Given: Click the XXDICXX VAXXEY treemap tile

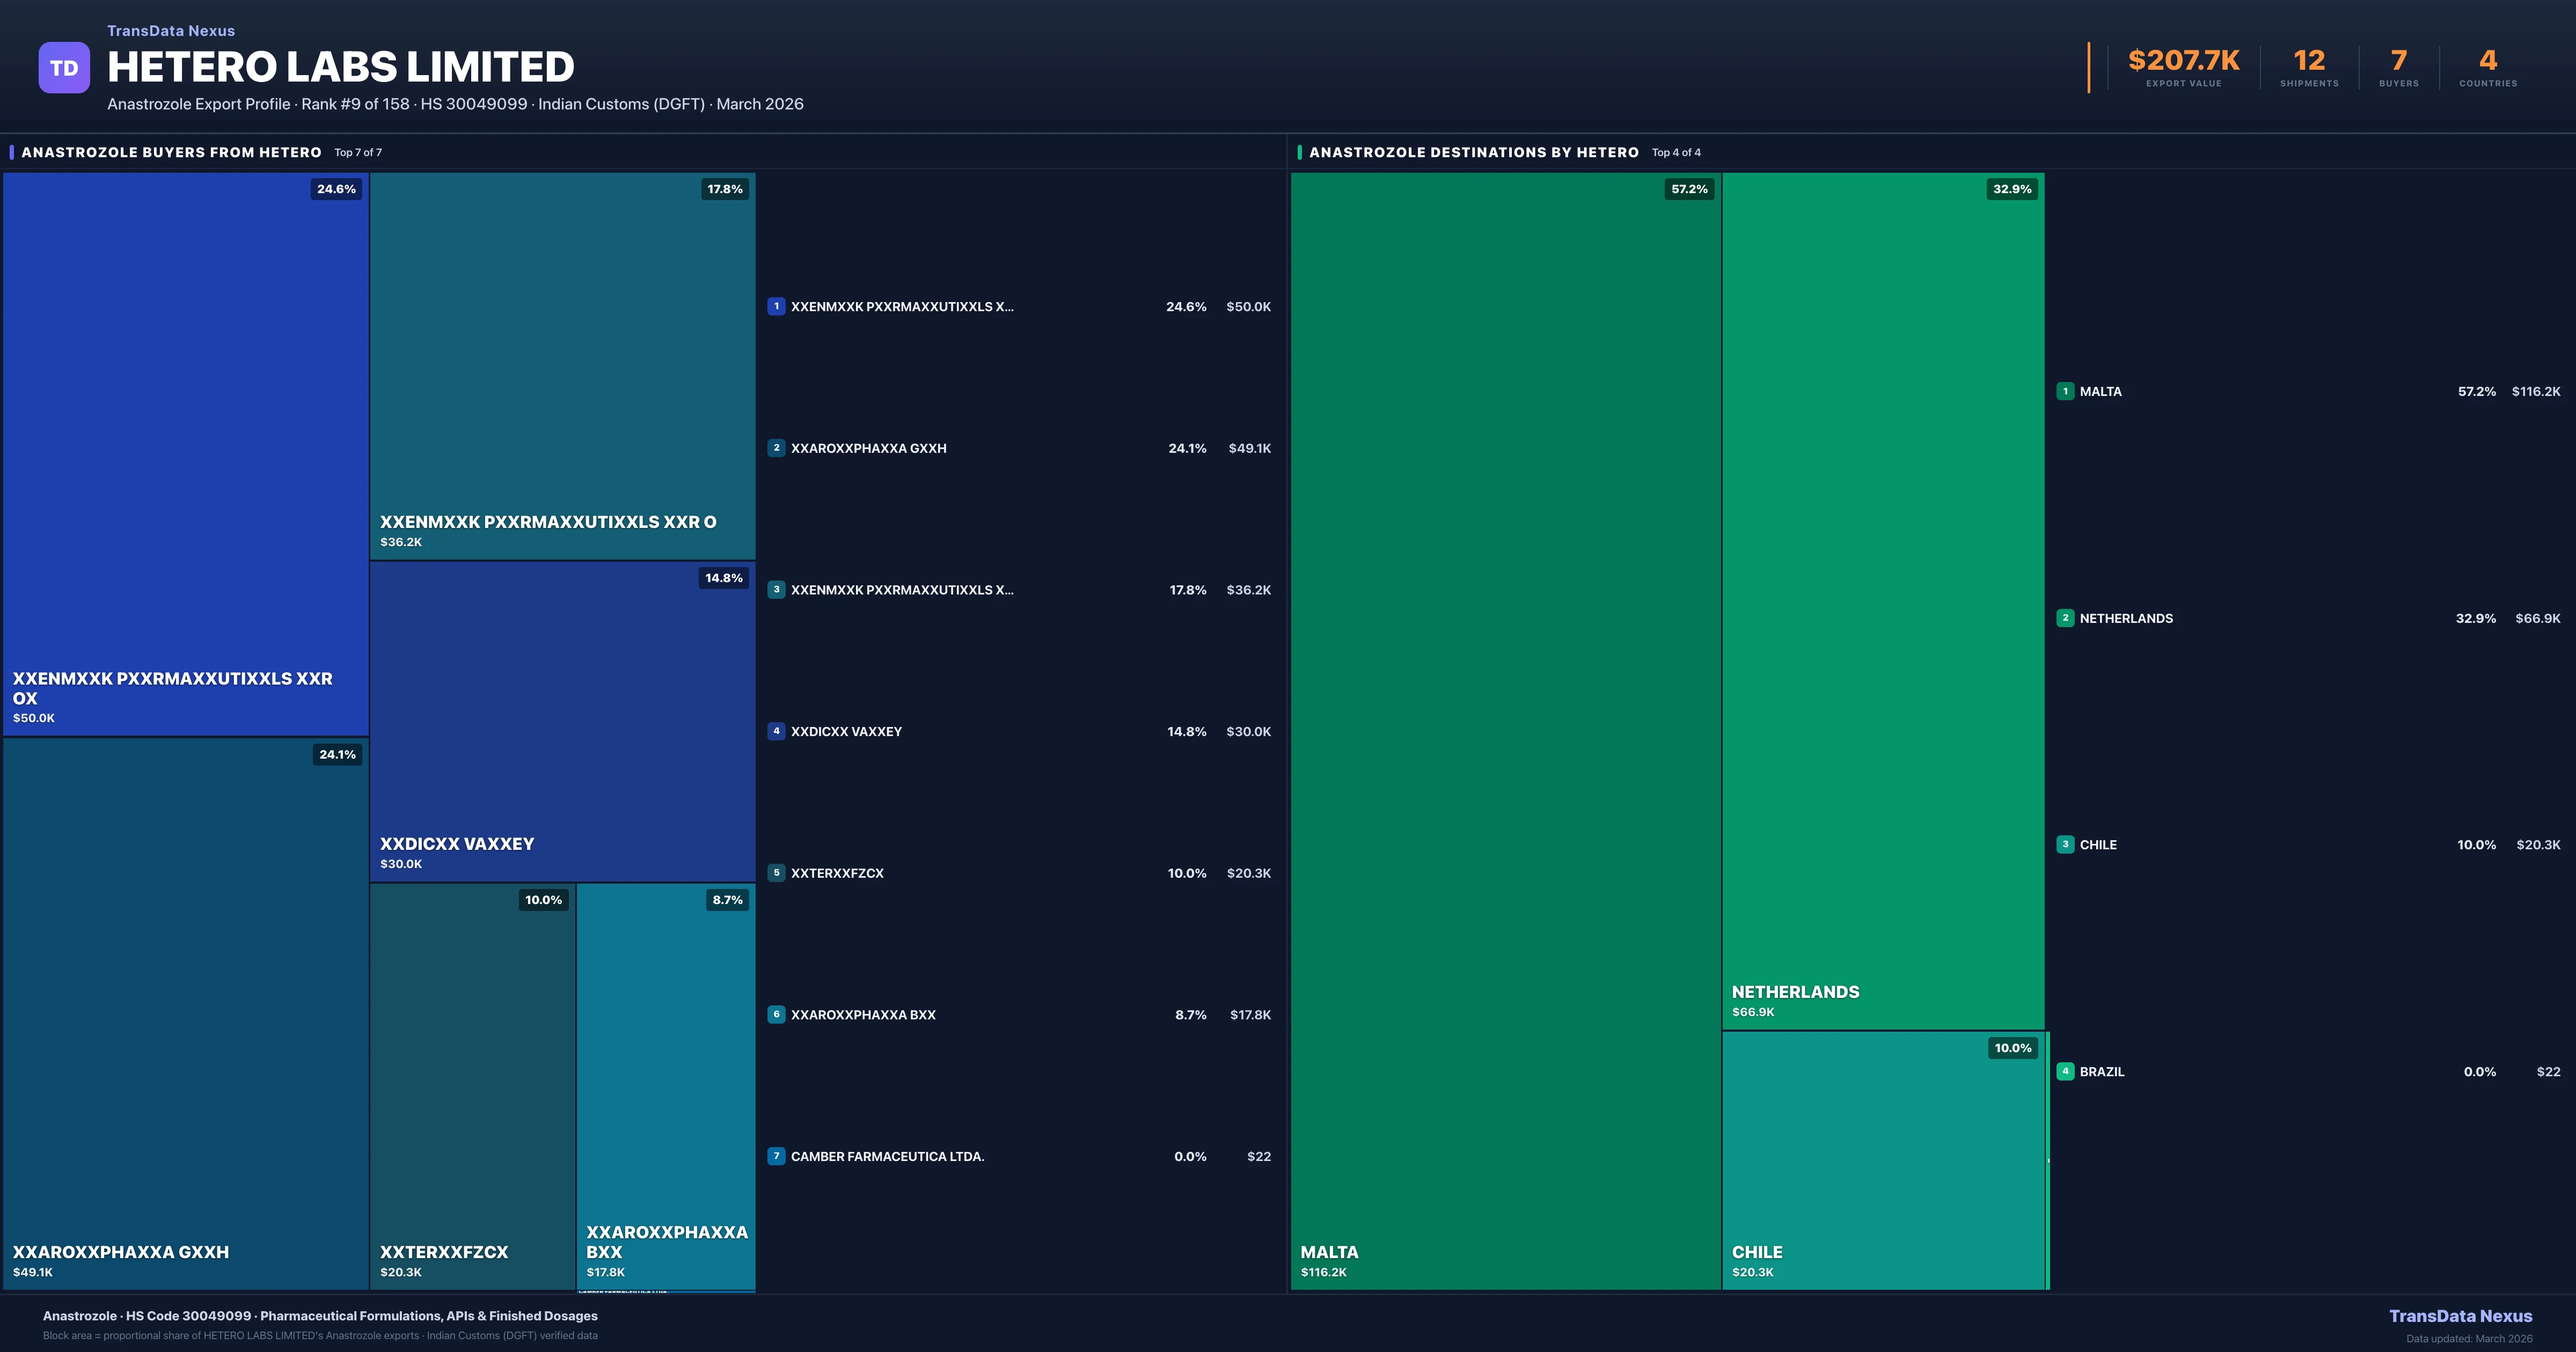Looking at the screenshot, I should [x=562, y=720].
